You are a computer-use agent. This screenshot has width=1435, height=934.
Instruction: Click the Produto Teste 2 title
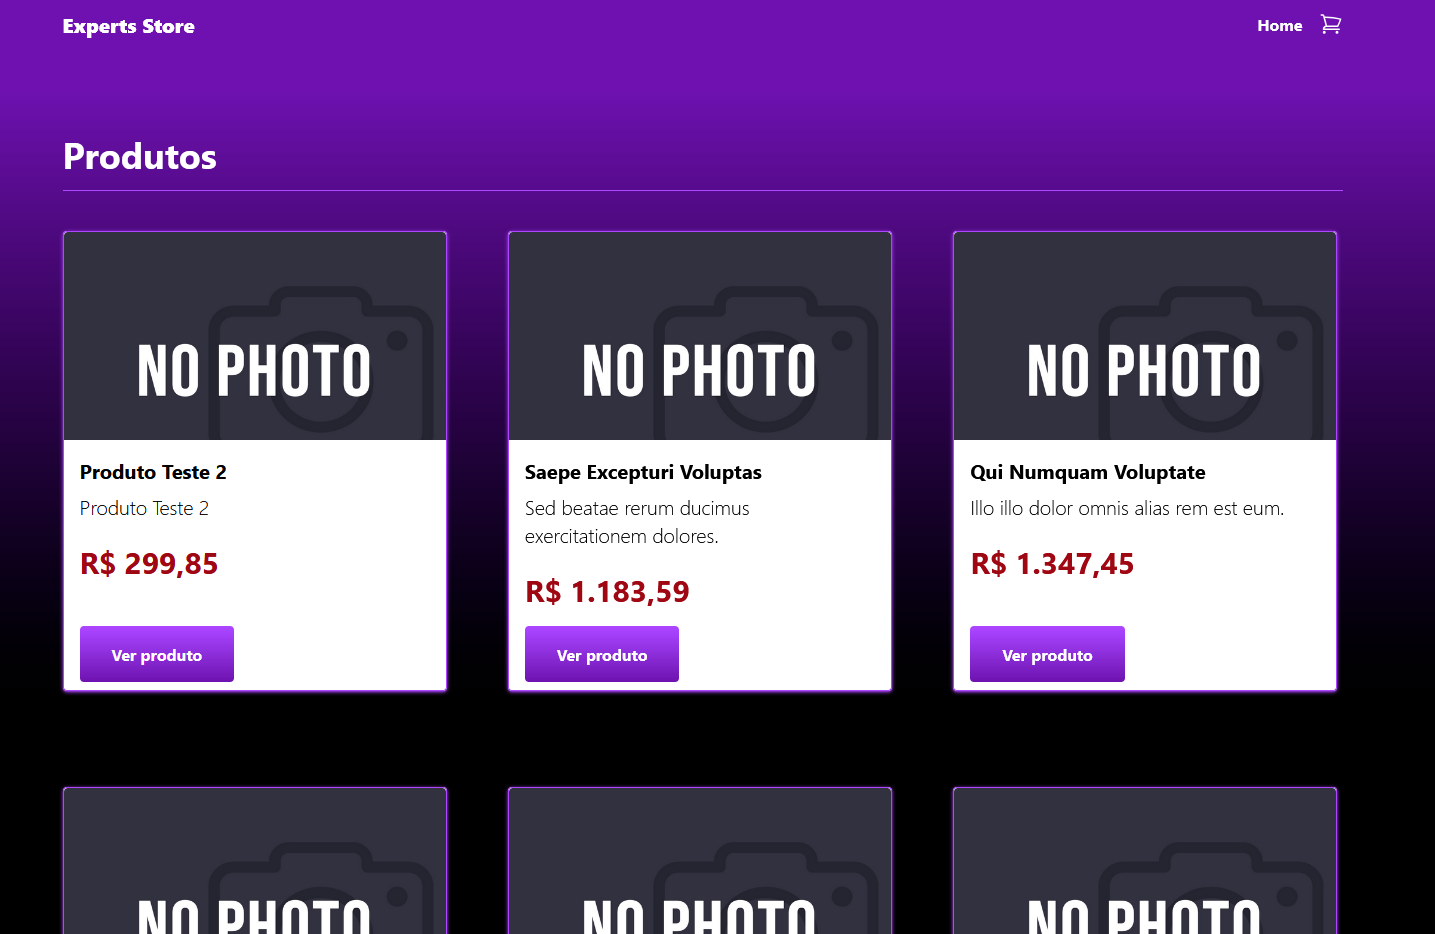point(153,472)
